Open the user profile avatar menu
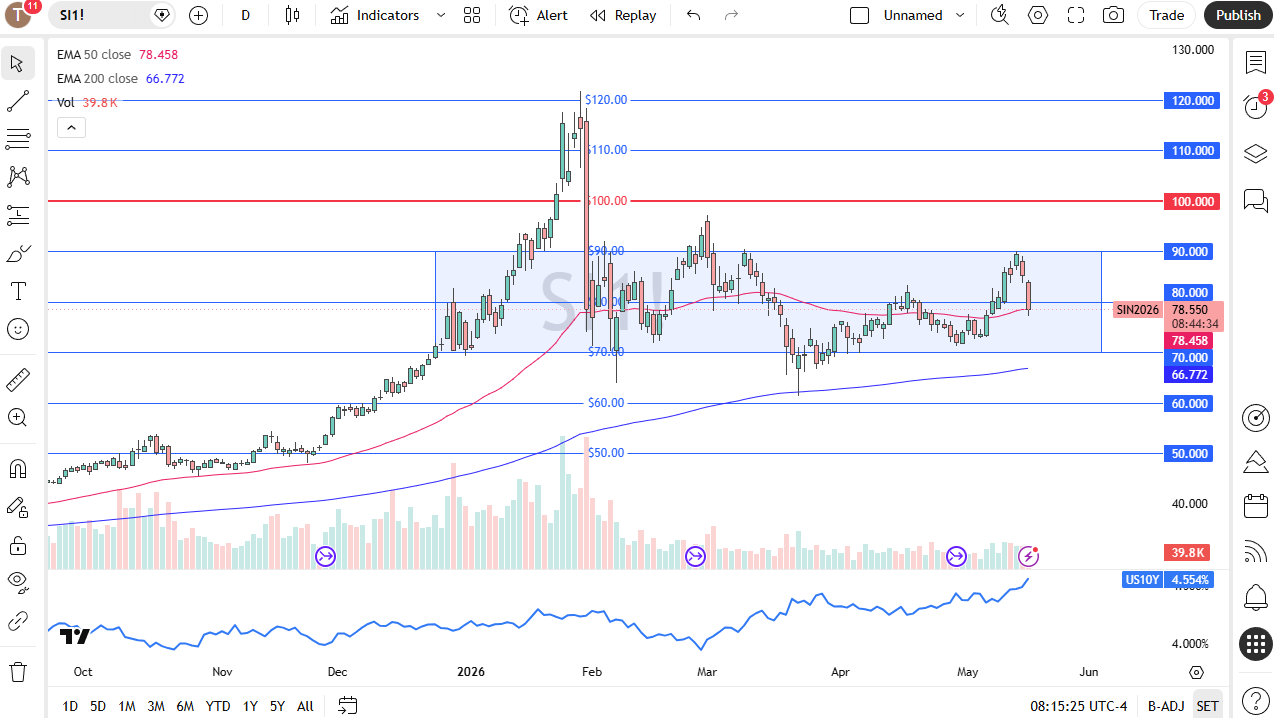 coord(19,15)
